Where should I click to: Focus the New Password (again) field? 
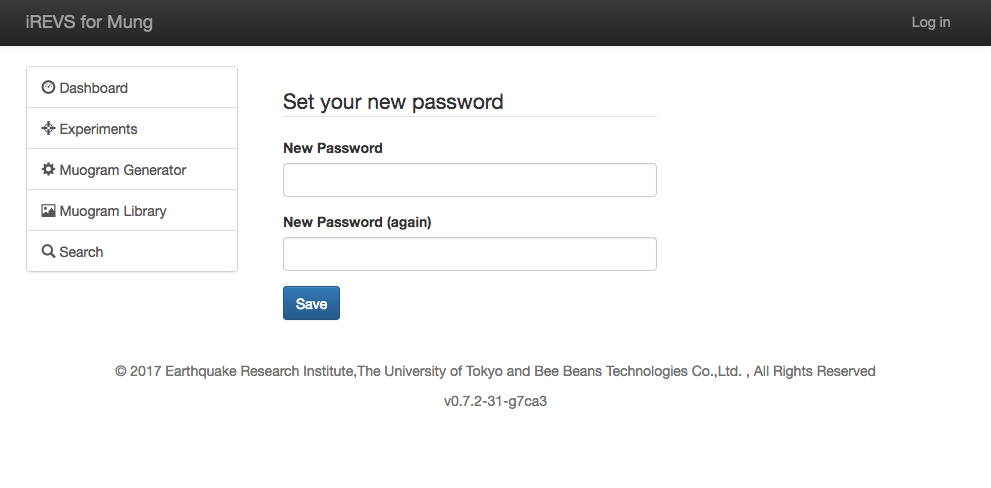pos(470,254)
